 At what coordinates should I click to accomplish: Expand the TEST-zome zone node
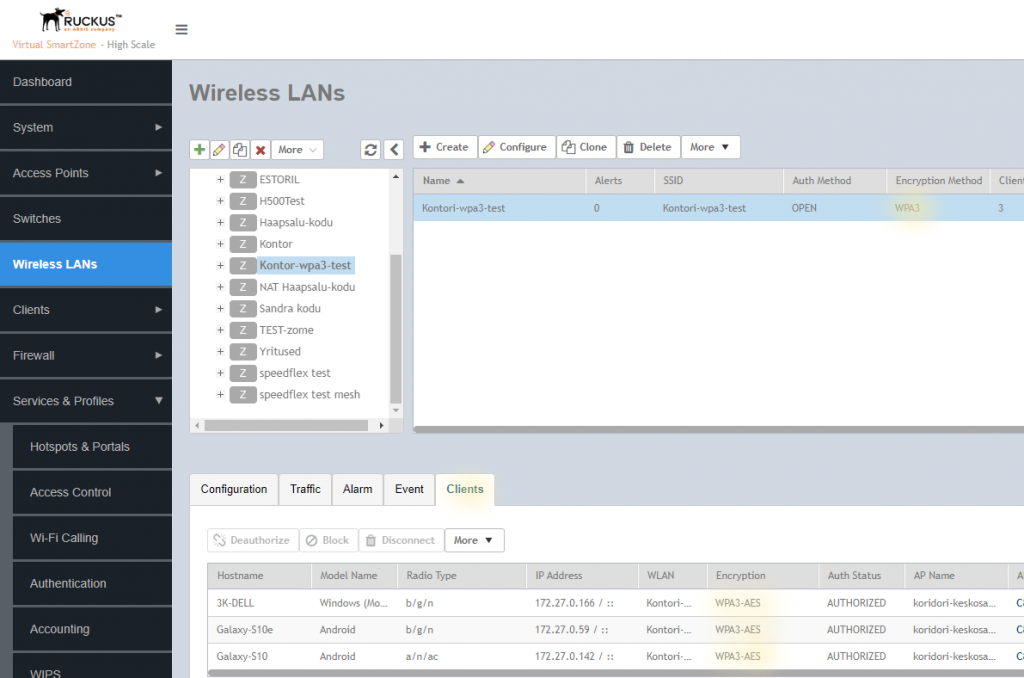coord(220,330)
